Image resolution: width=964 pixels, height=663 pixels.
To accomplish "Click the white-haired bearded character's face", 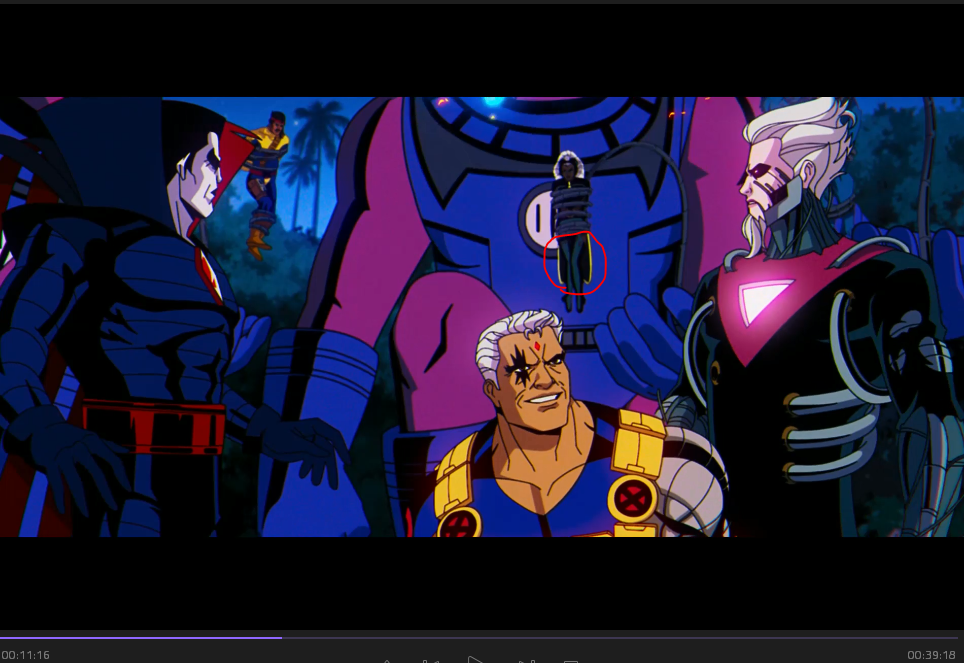I will (768, 190).
